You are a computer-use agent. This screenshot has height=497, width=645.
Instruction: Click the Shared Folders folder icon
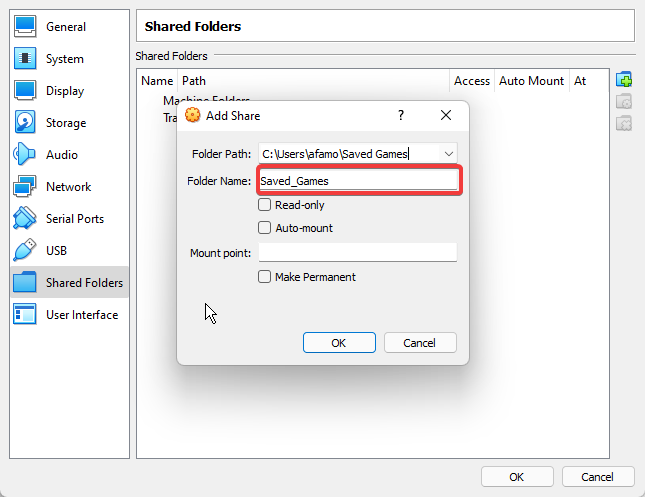(x=25, y=282)
